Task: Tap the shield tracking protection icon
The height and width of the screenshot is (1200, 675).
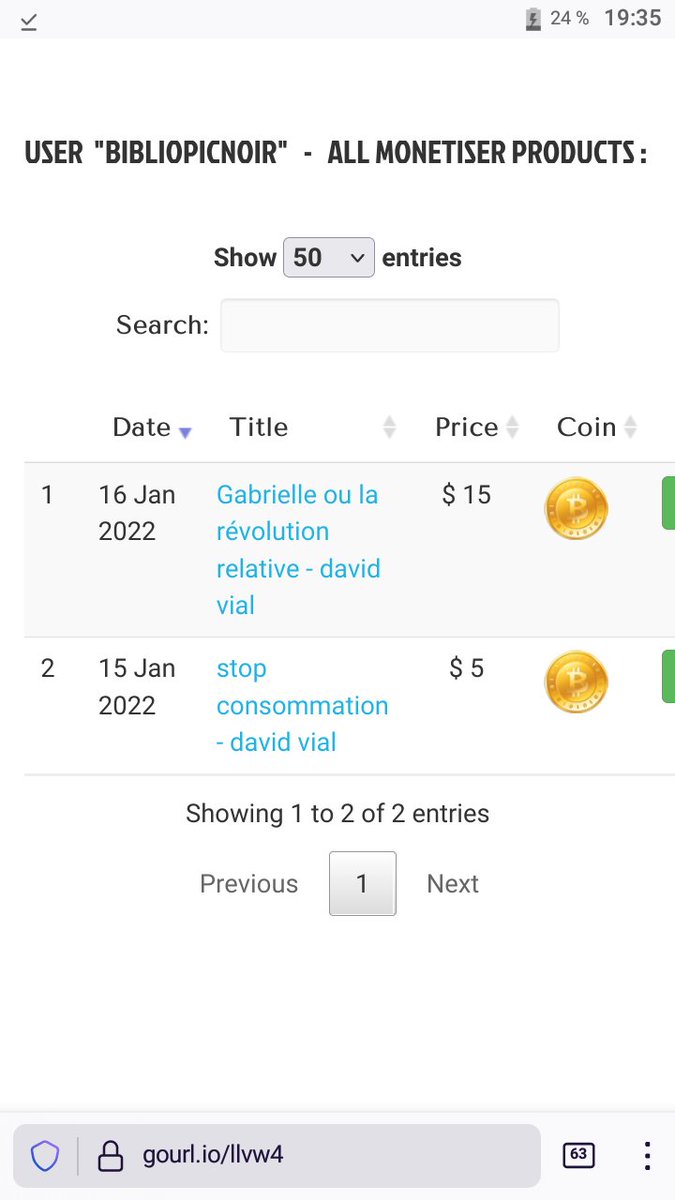Action: [x=45, y=1156]
